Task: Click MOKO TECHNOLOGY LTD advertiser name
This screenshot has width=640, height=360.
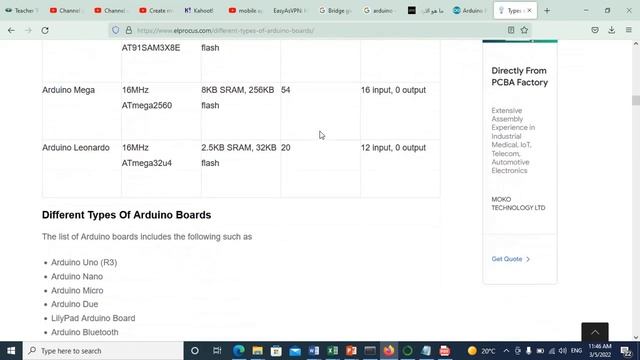Action: [518, 203]
